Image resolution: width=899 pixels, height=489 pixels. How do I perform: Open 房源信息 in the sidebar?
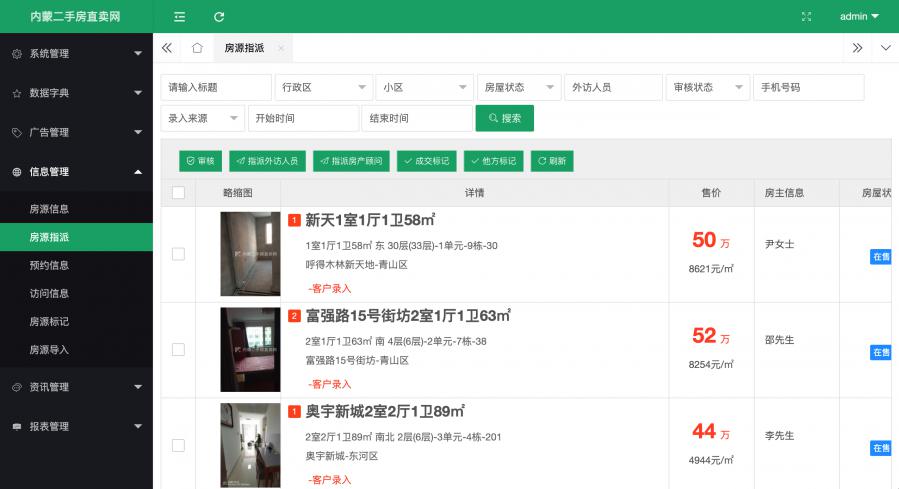pos(49,209)
